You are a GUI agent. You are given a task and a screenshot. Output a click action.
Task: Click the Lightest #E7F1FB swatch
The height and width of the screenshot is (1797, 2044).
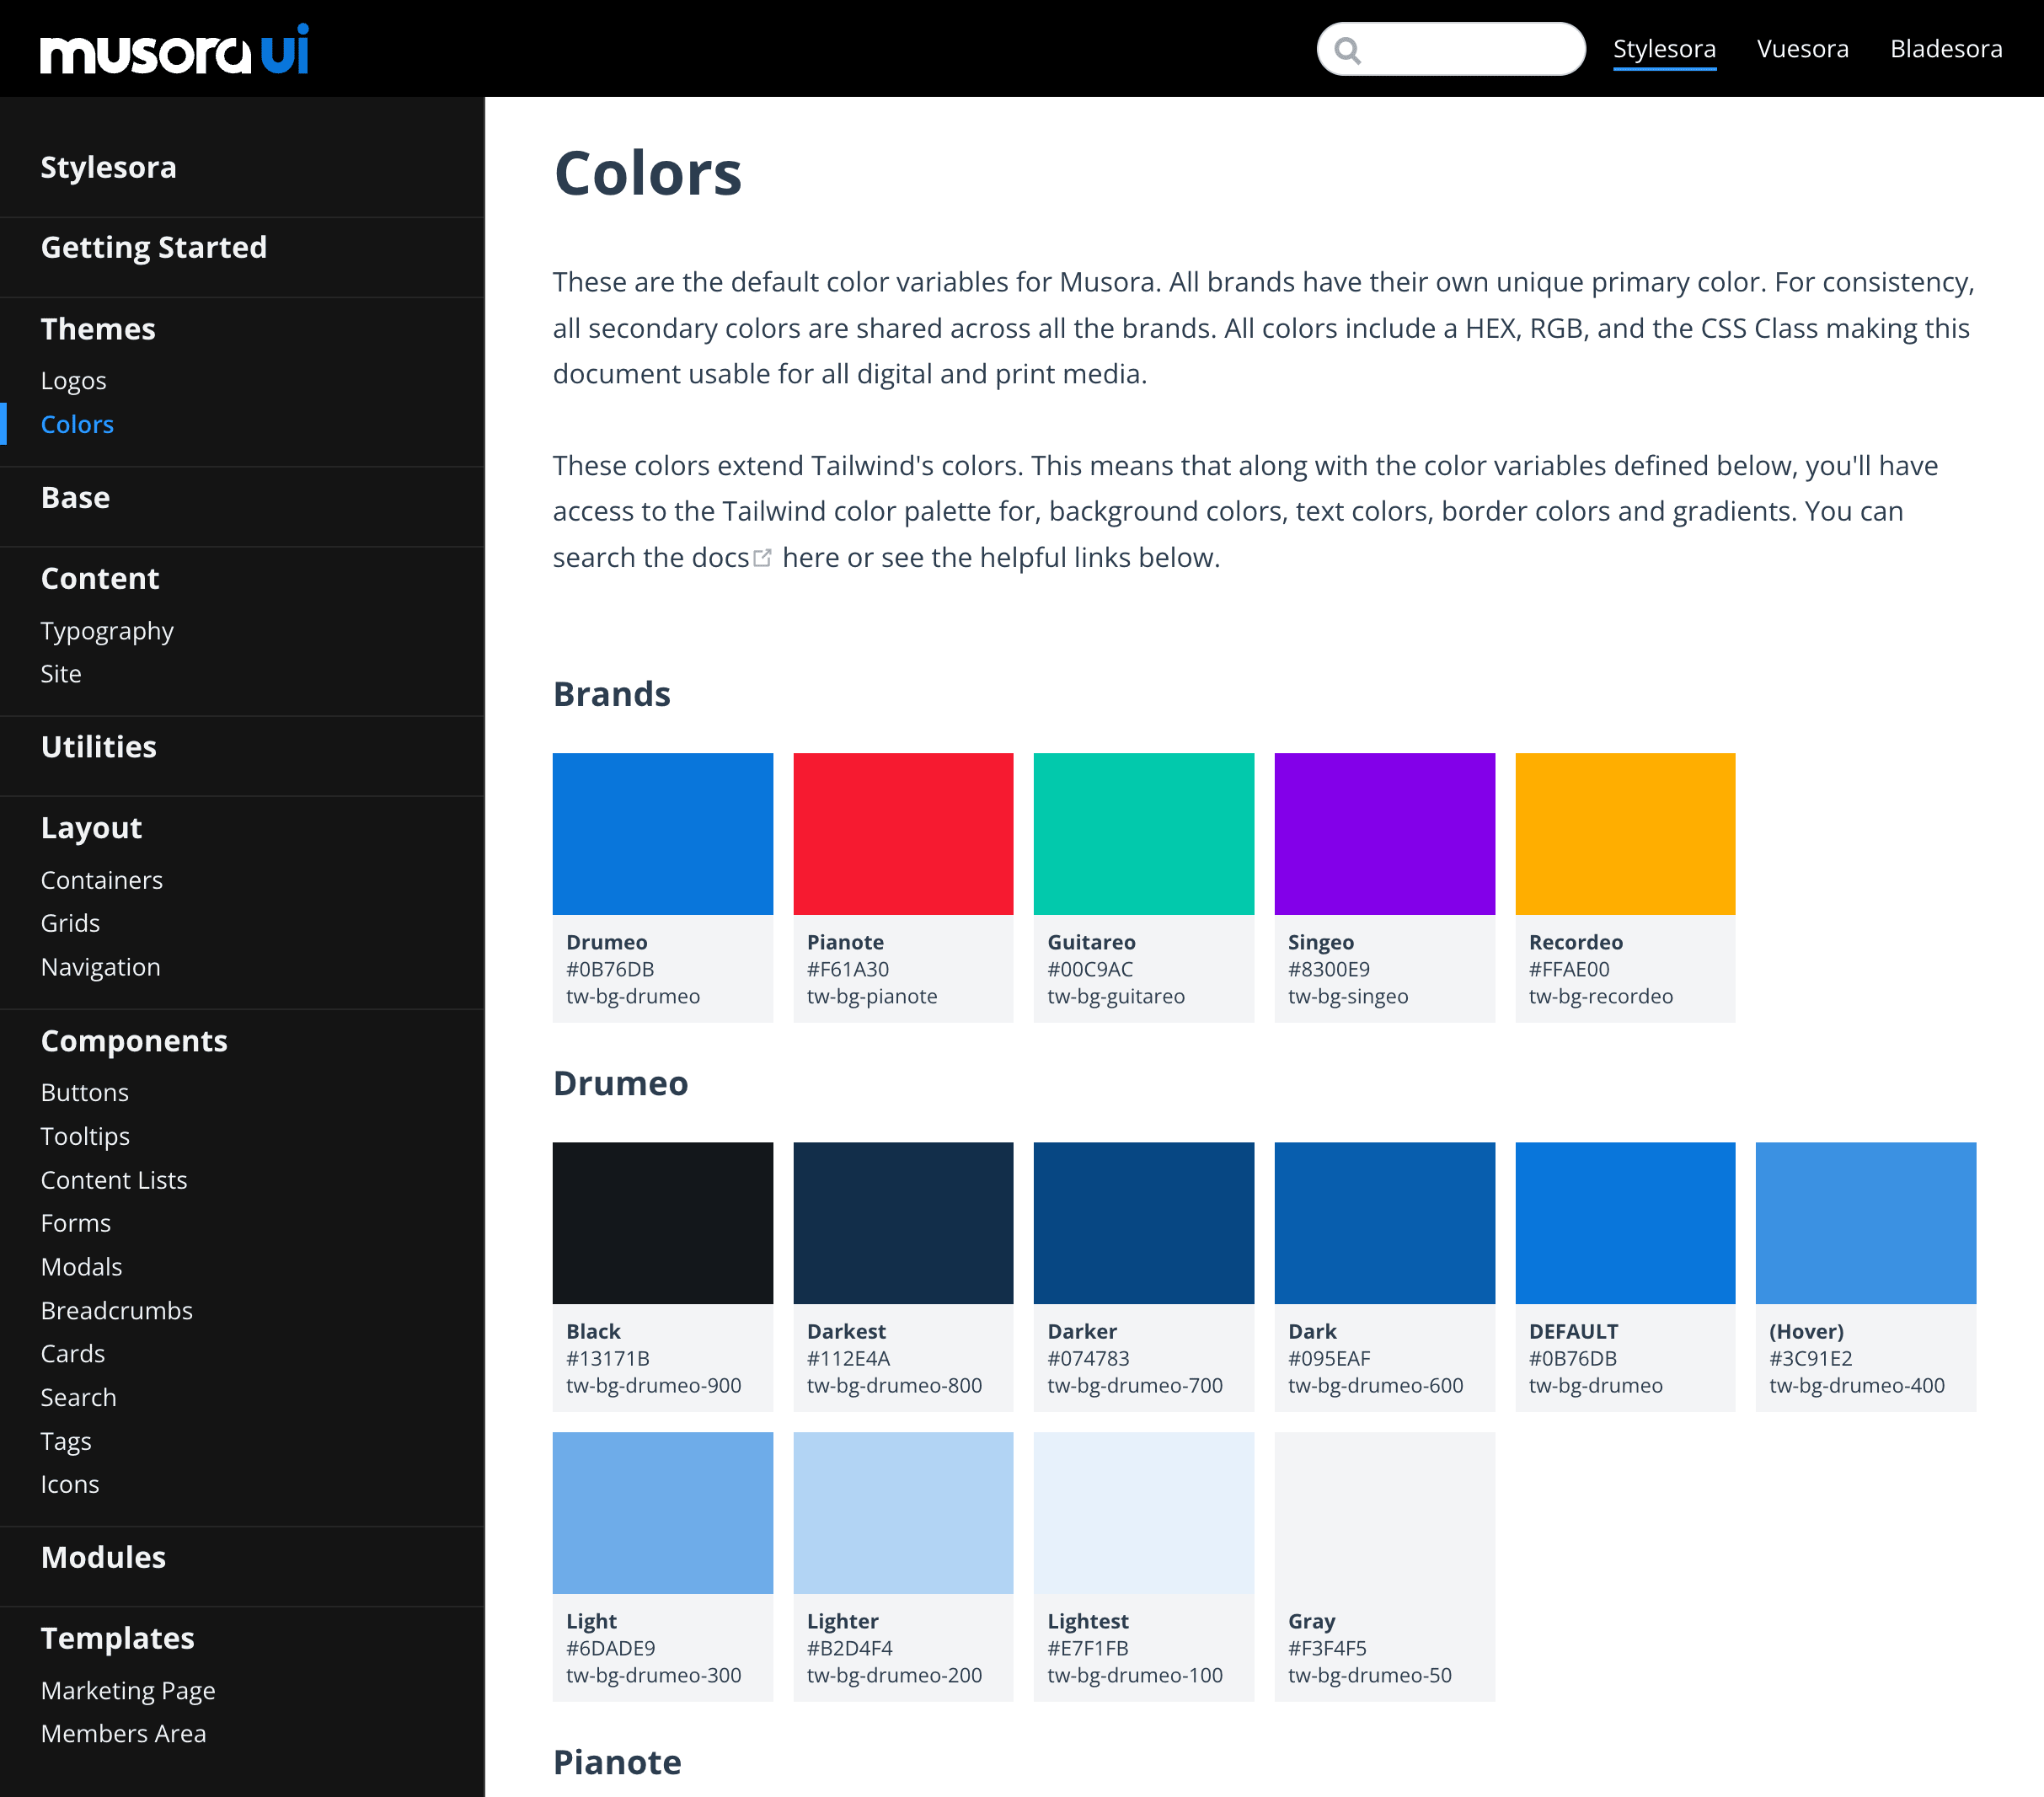pos(1143,1512)
